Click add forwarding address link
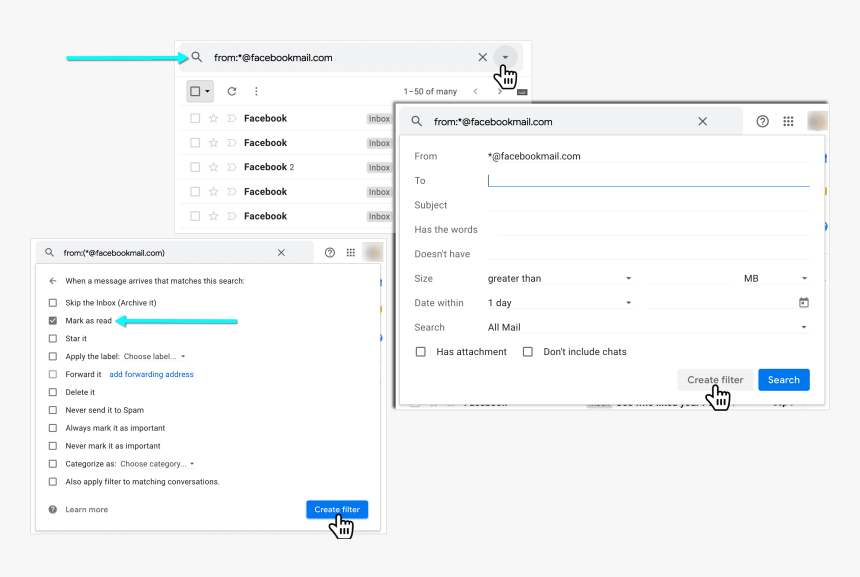 151,374
